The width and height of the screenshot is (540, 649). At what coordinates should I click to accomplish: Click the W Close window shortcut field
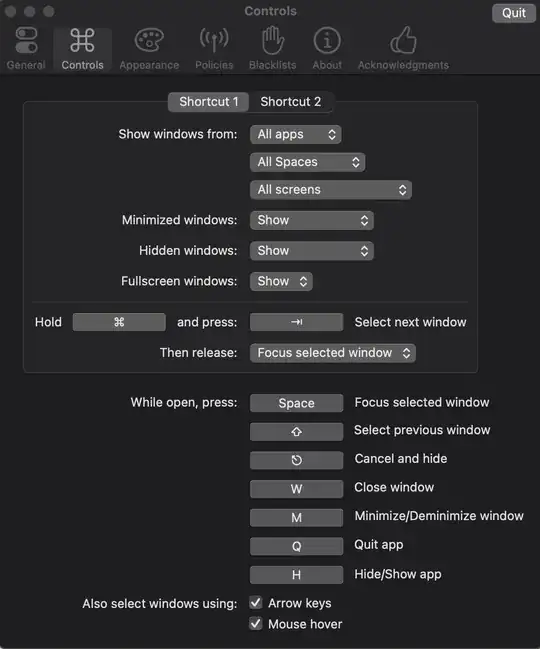coord(296,489)
